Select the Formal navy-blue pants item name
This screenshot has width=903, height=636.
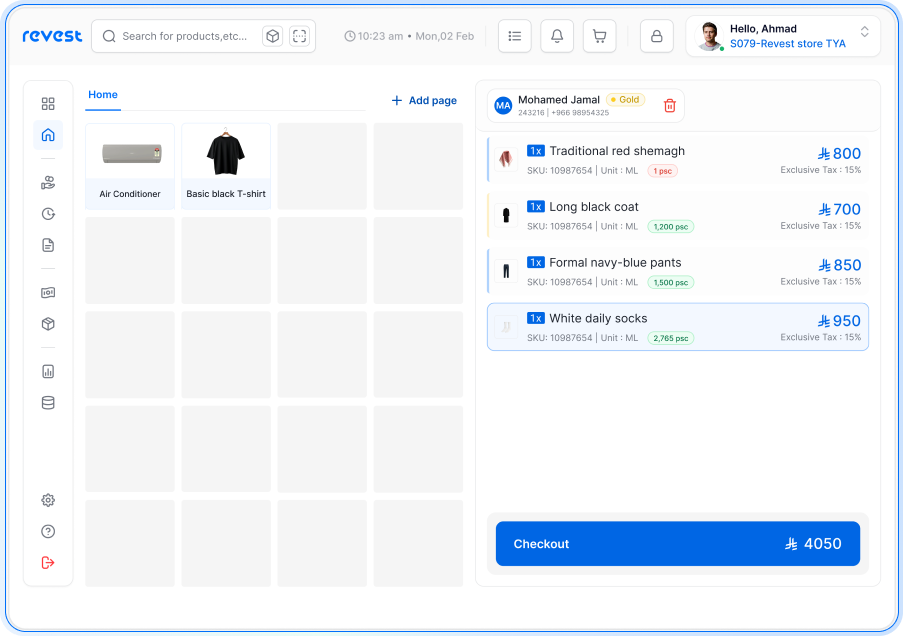click(x=615, y=263)
